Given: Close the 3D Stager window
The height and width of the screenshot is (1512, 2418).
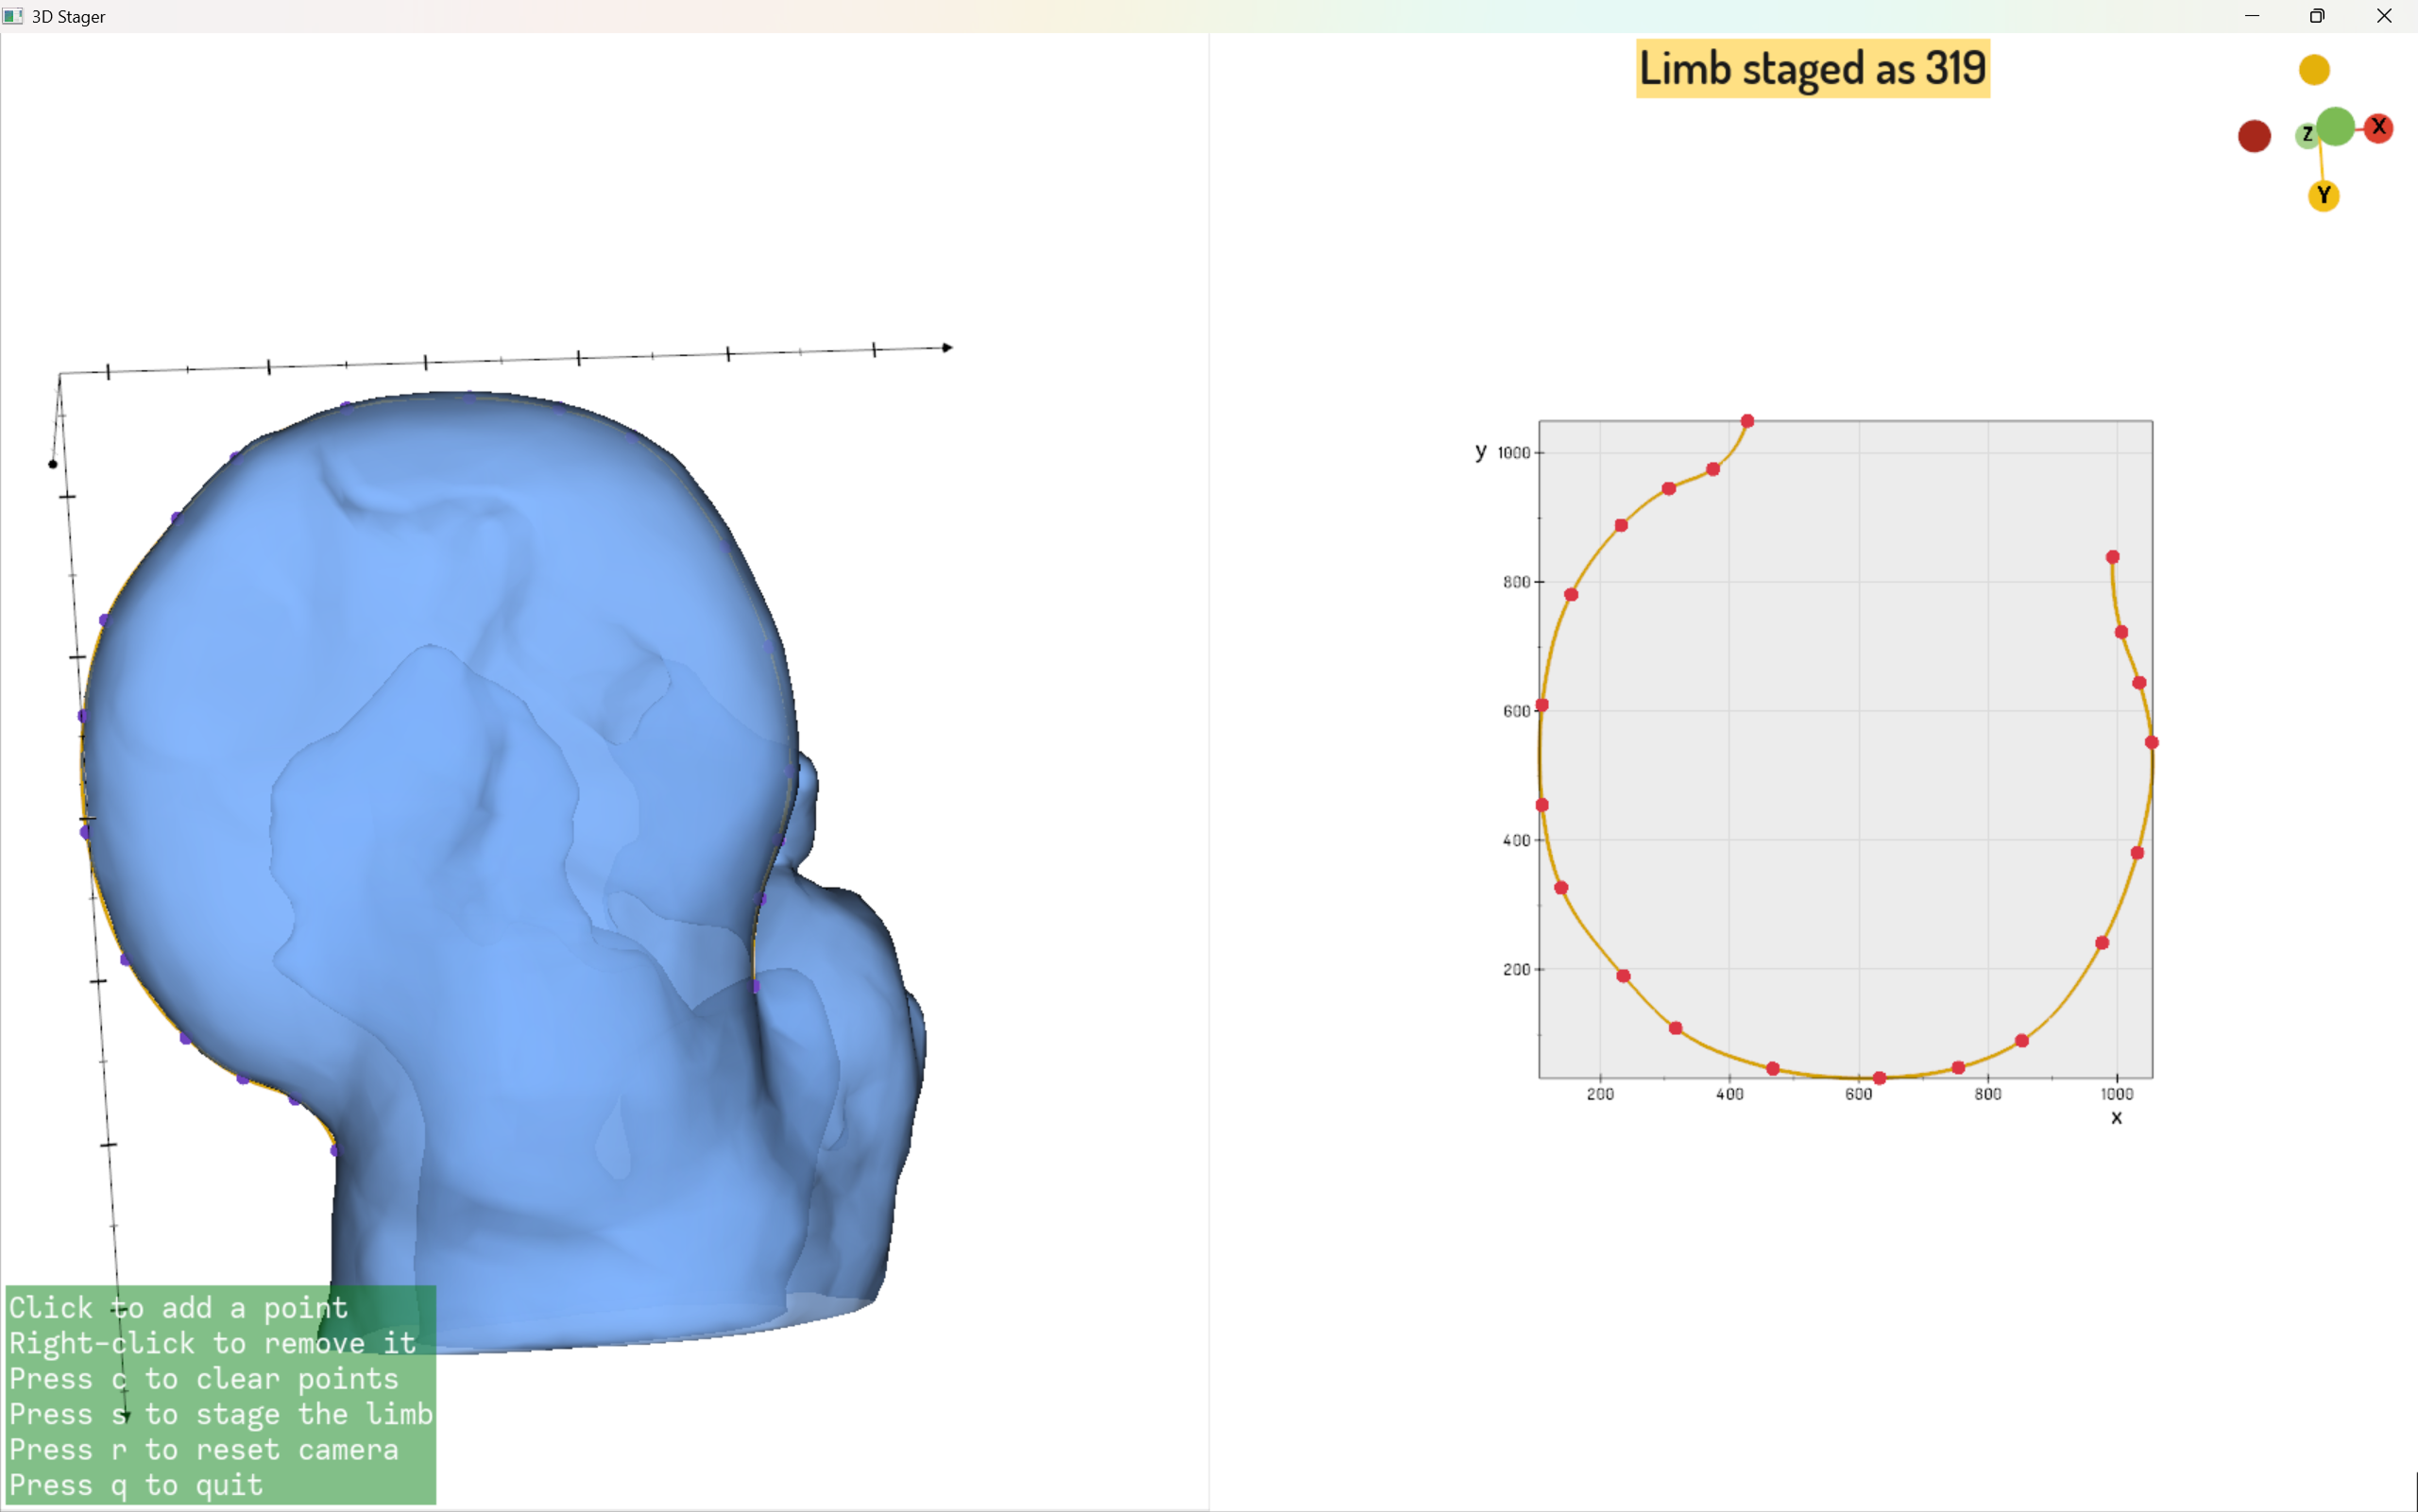Looking at the screenshot, I should click(x=2384, y=16).
